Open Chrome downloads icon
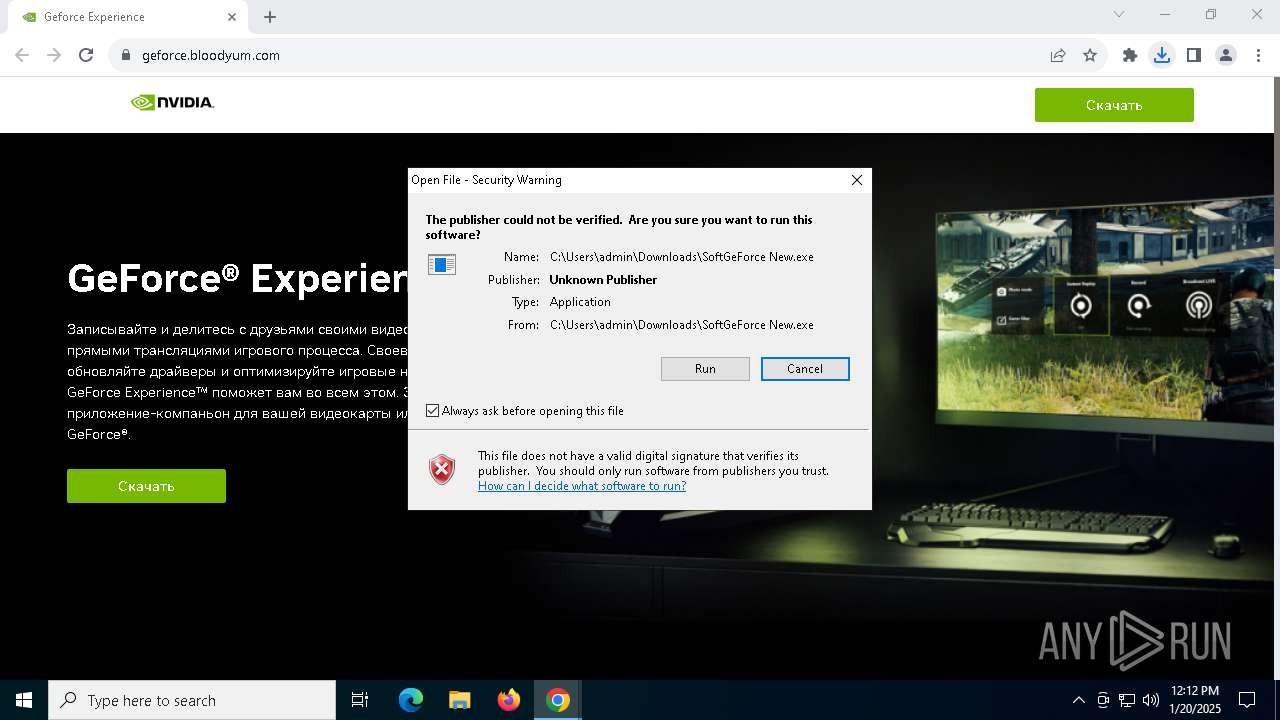This screenshot has height=720, width=1280. click(x=1162, y=56)
